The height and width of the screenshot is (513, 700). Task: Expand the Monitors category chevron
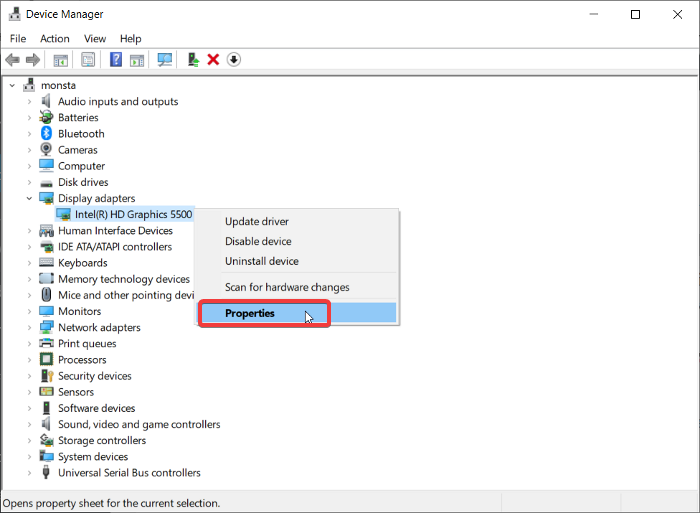pyautogui.click(x=29, y=311)
